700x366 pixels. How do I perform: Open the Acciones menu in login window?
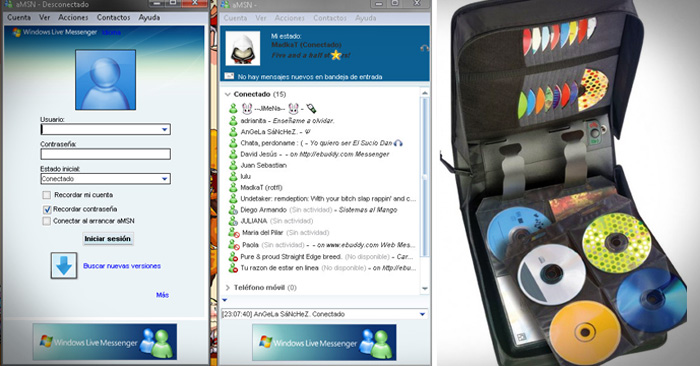[x=73, y=17]
